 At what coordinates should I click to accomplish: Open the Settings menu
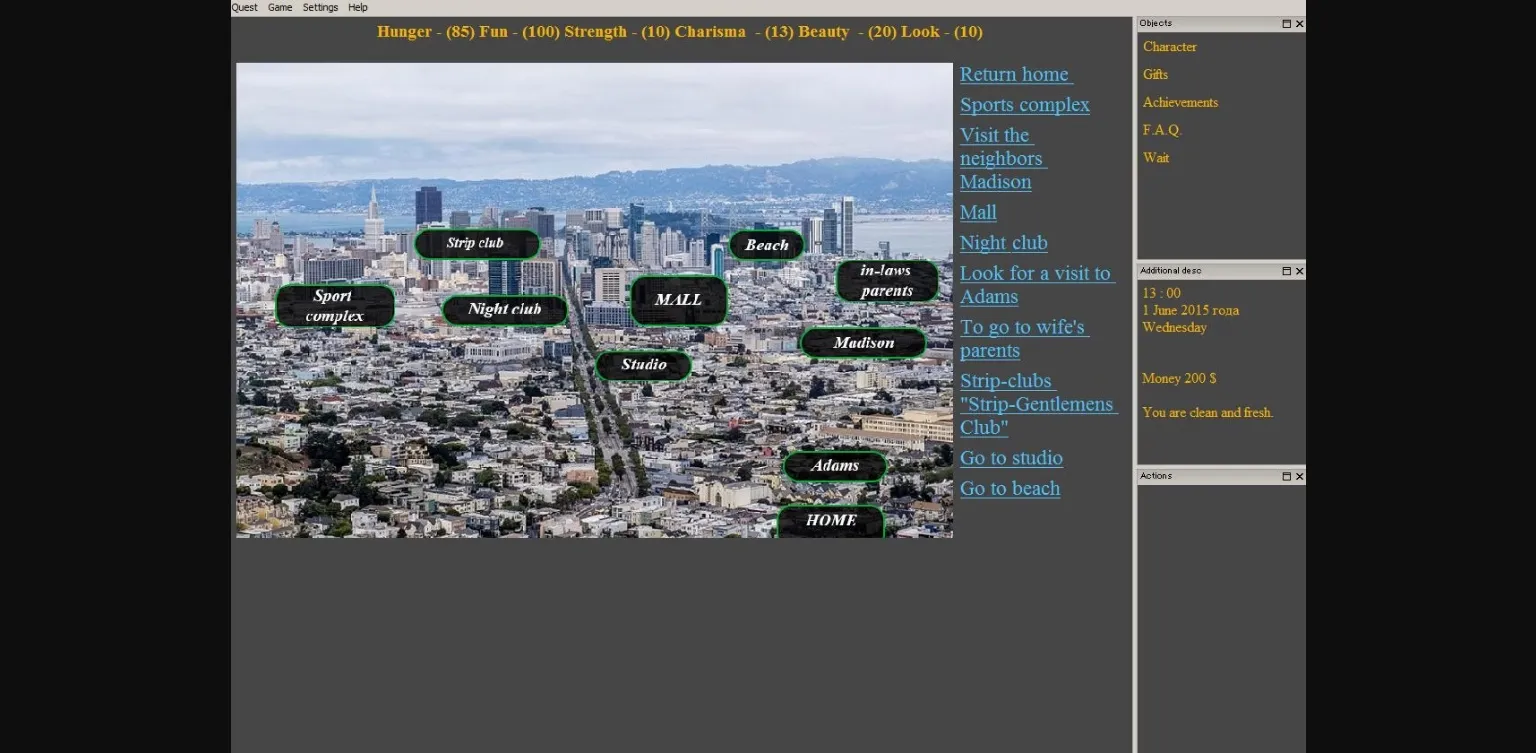coord(320,7)
